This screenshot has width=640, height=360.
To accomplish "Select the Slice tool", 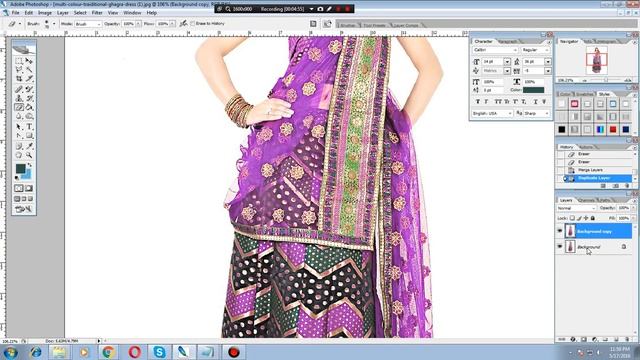I will coord(29,78).
